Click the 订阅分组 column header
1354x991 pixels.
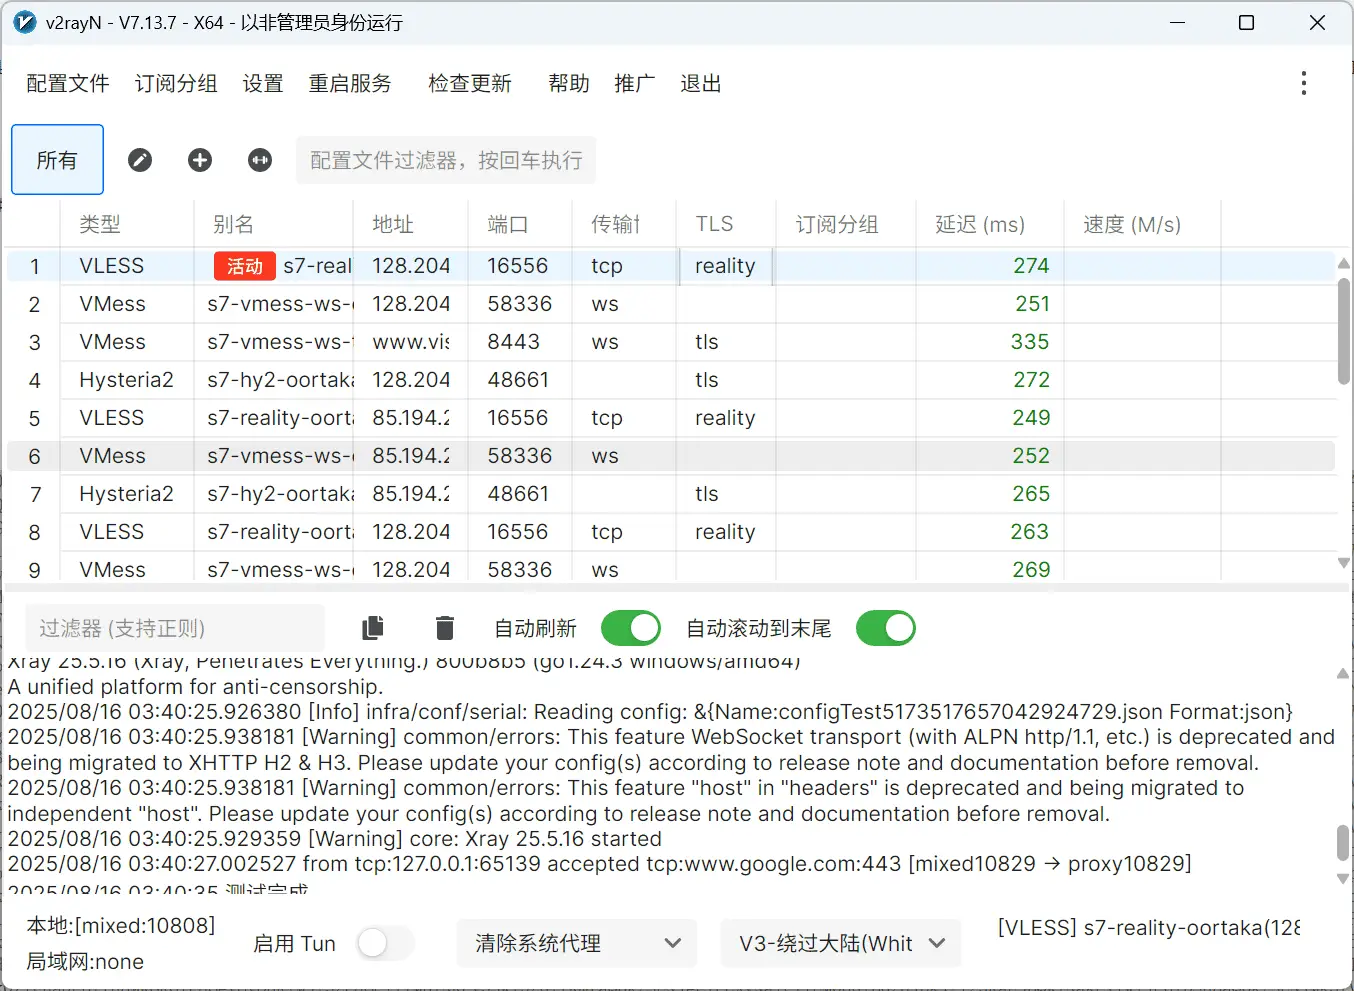[x=846, y=224]
